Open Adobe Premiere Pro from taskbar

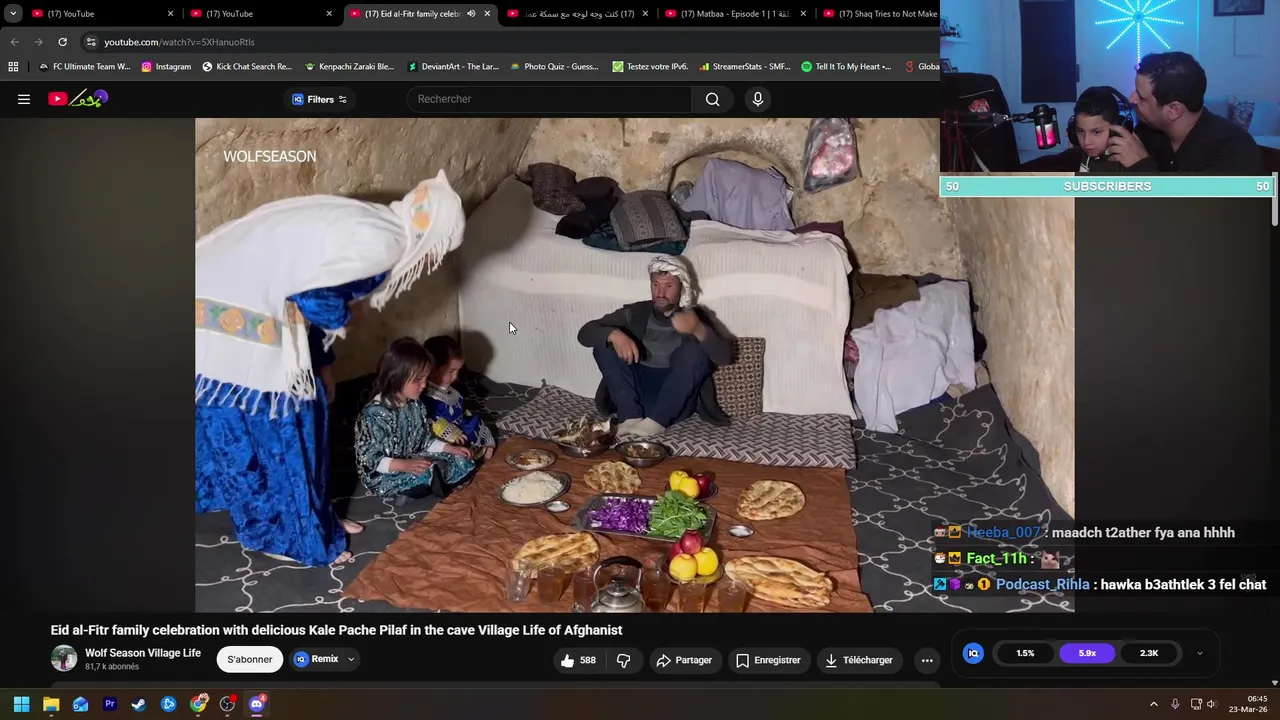click(x=110, y=704)
